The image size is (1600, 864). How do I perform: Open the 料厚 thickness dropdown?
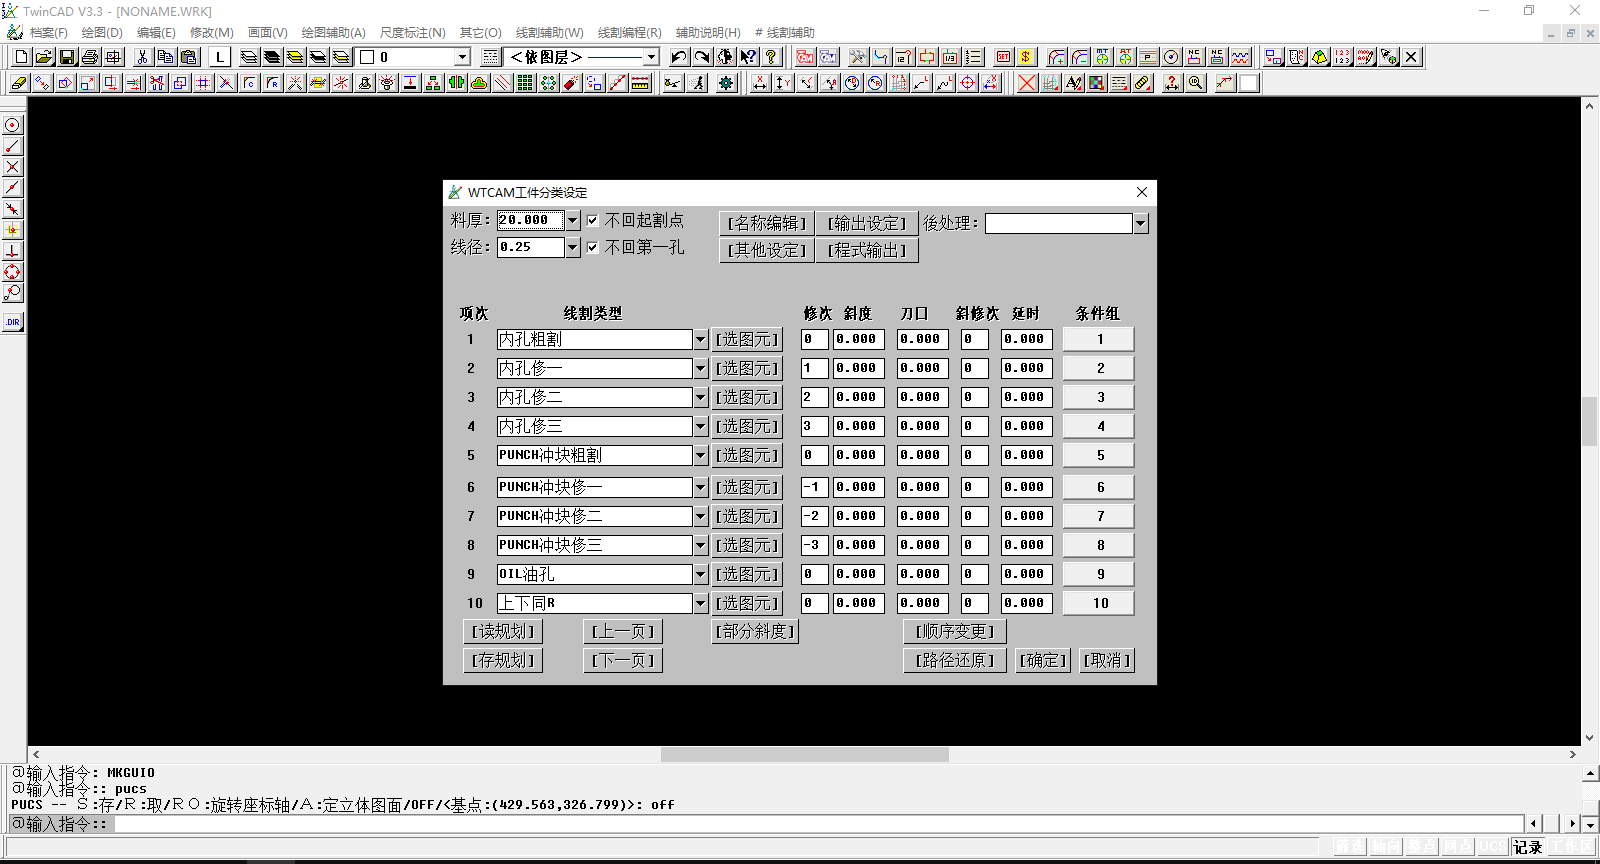[573, 220]
